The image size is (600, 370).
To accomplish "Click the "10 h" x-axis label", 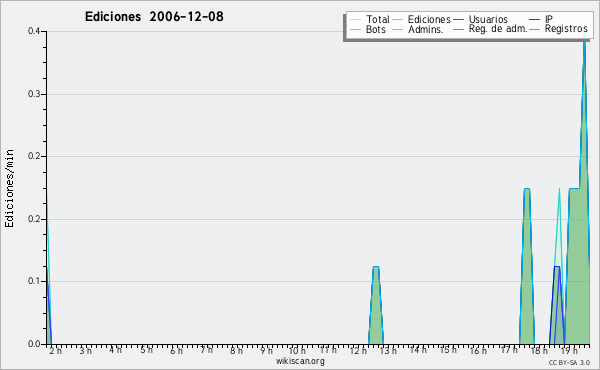I will [x=297, y=350].
